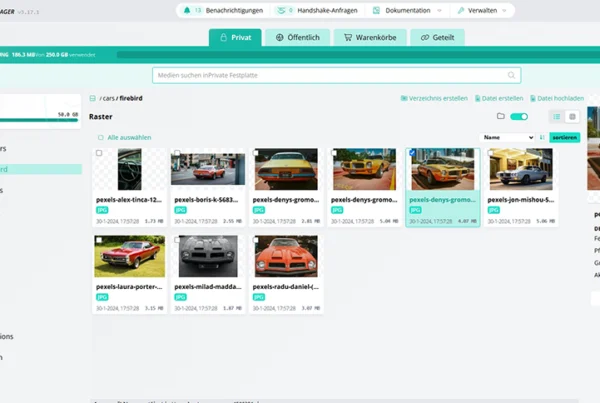Click the 50.0 GB quota bar in sidebar
600x403 pixels.
[x=39, y=120]
